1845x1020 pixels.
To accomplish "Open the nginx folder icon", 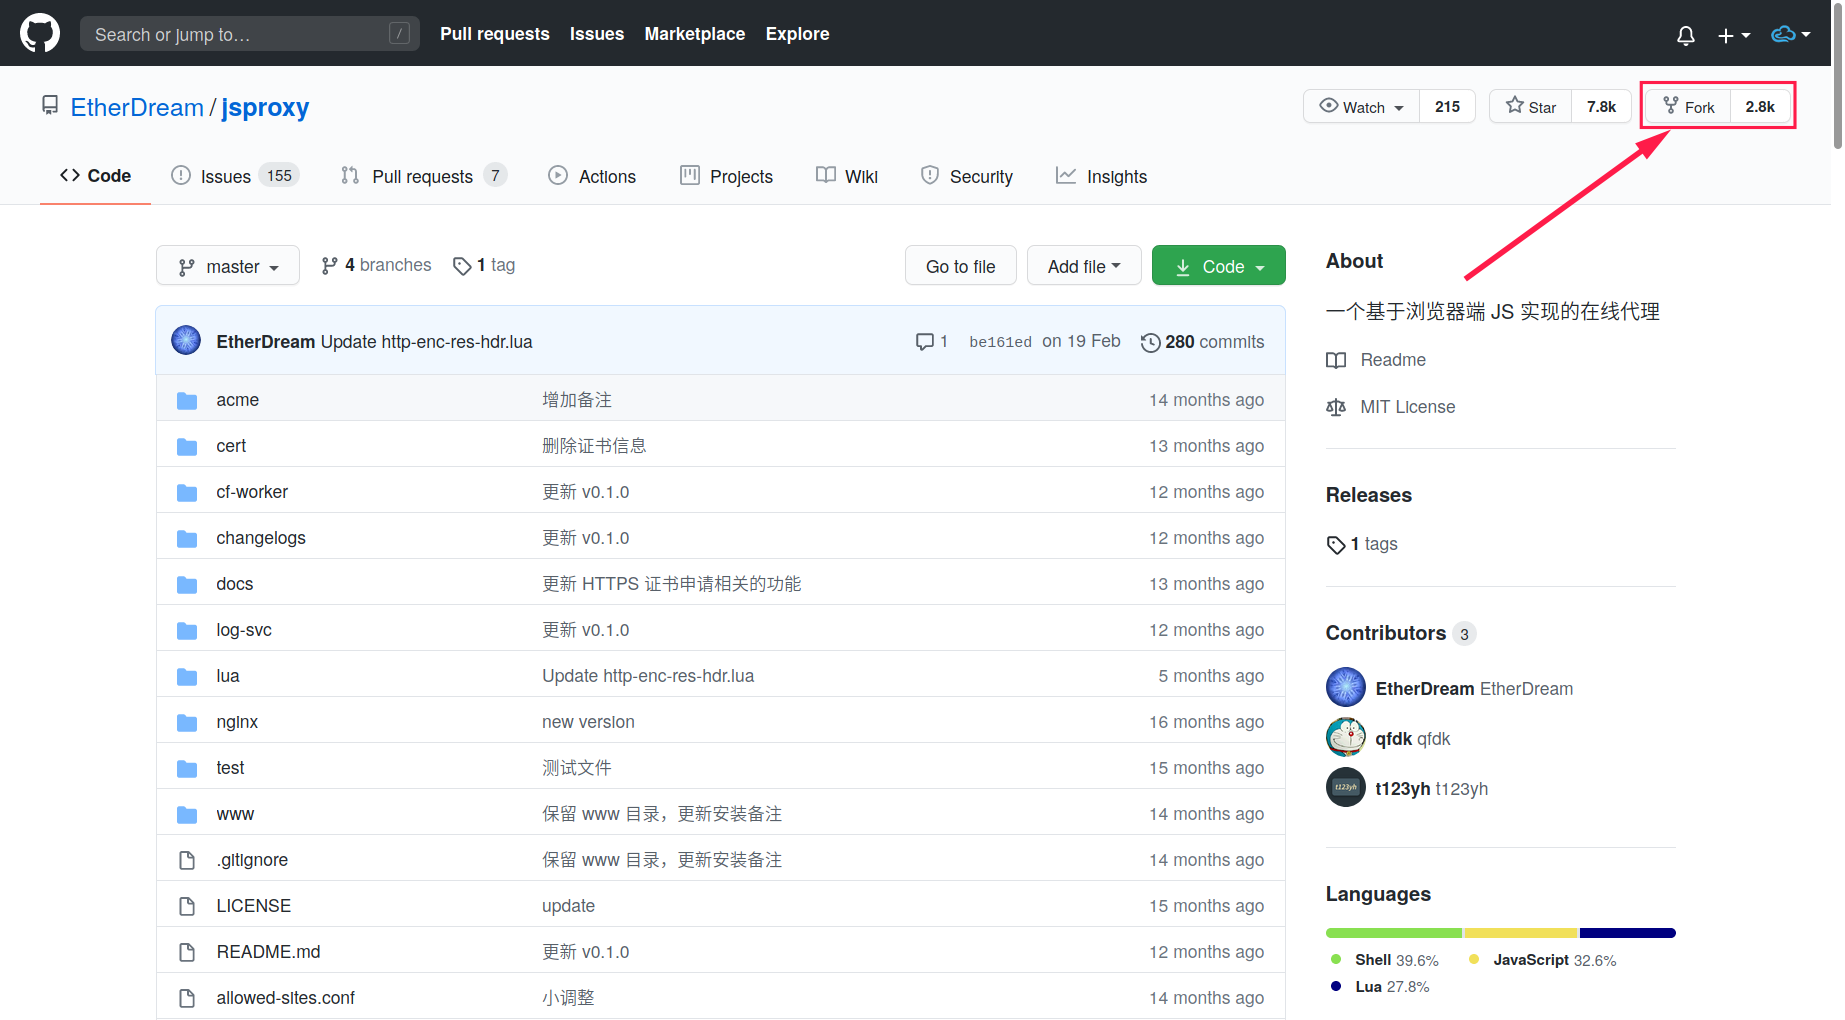I will click(x=187, y=722).
